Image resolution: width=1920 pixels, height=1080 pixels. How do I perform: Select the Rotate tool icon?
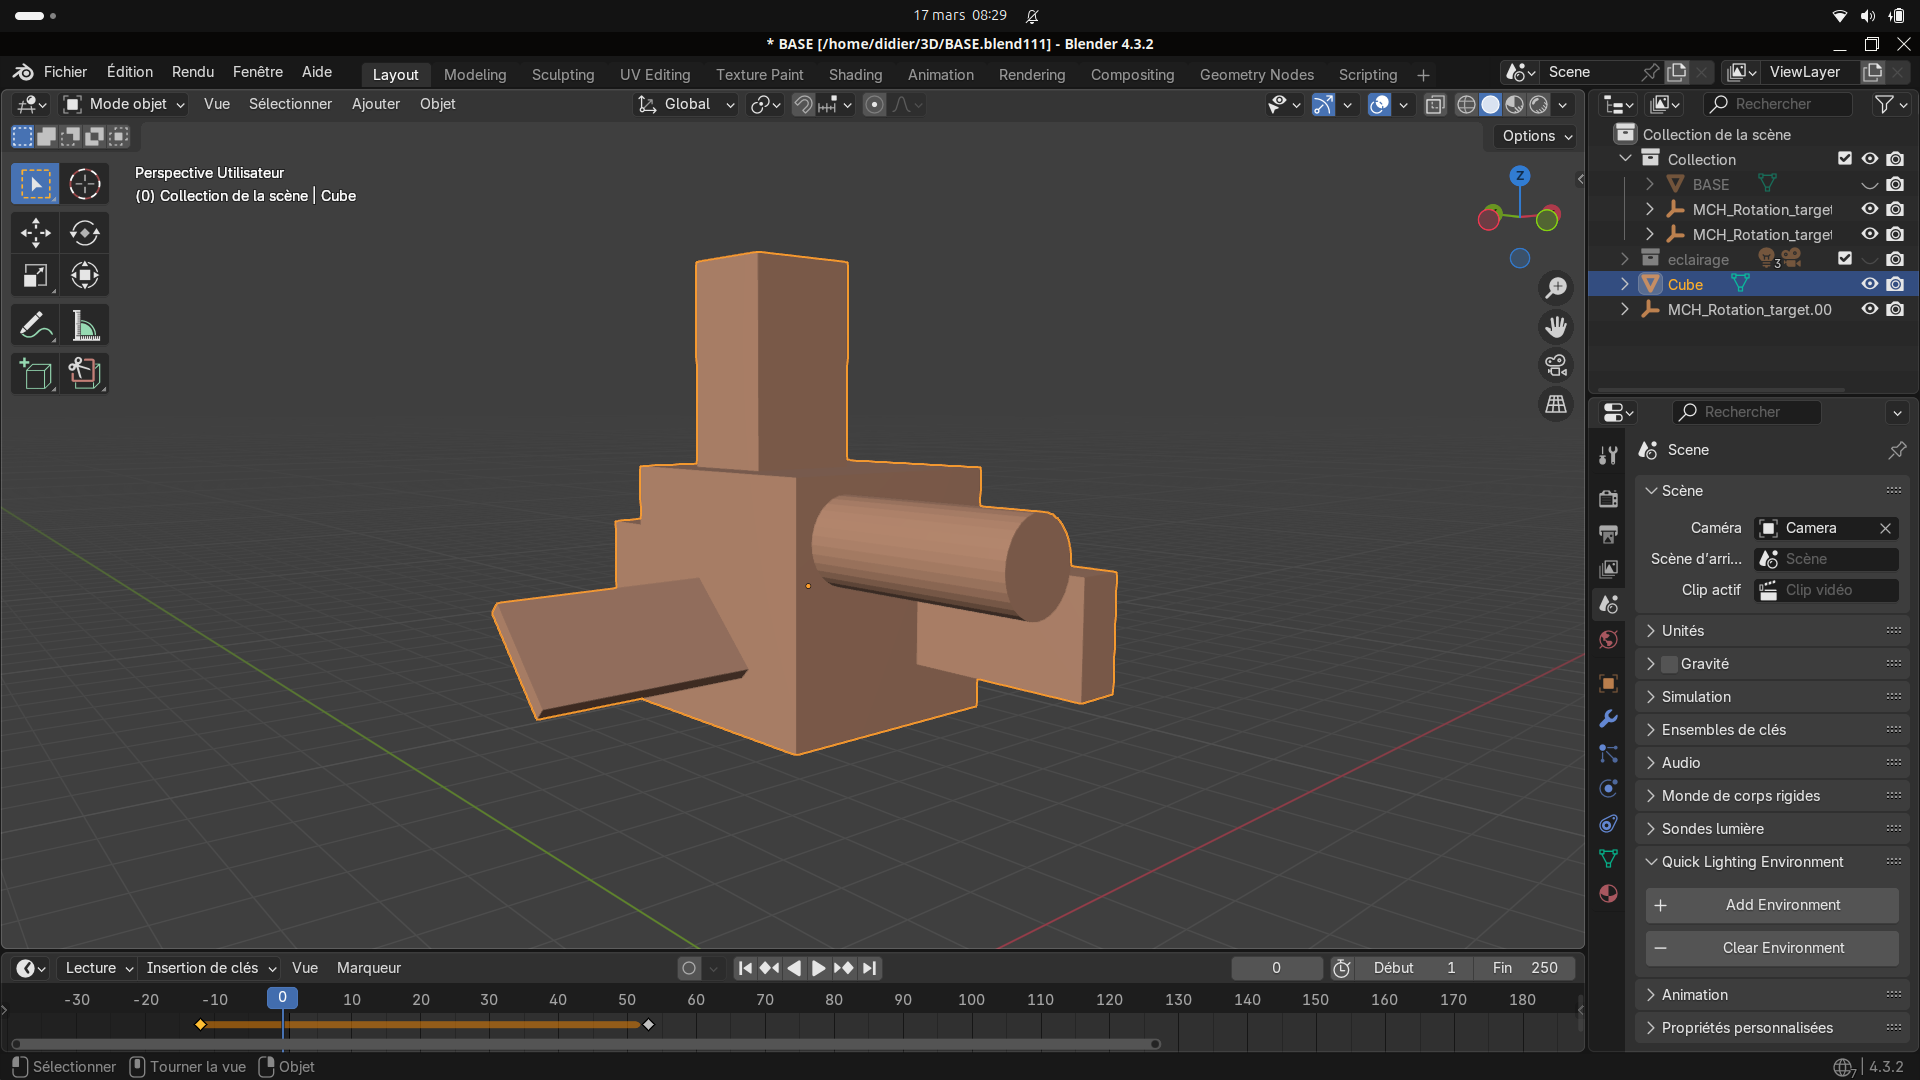[85, 233]
